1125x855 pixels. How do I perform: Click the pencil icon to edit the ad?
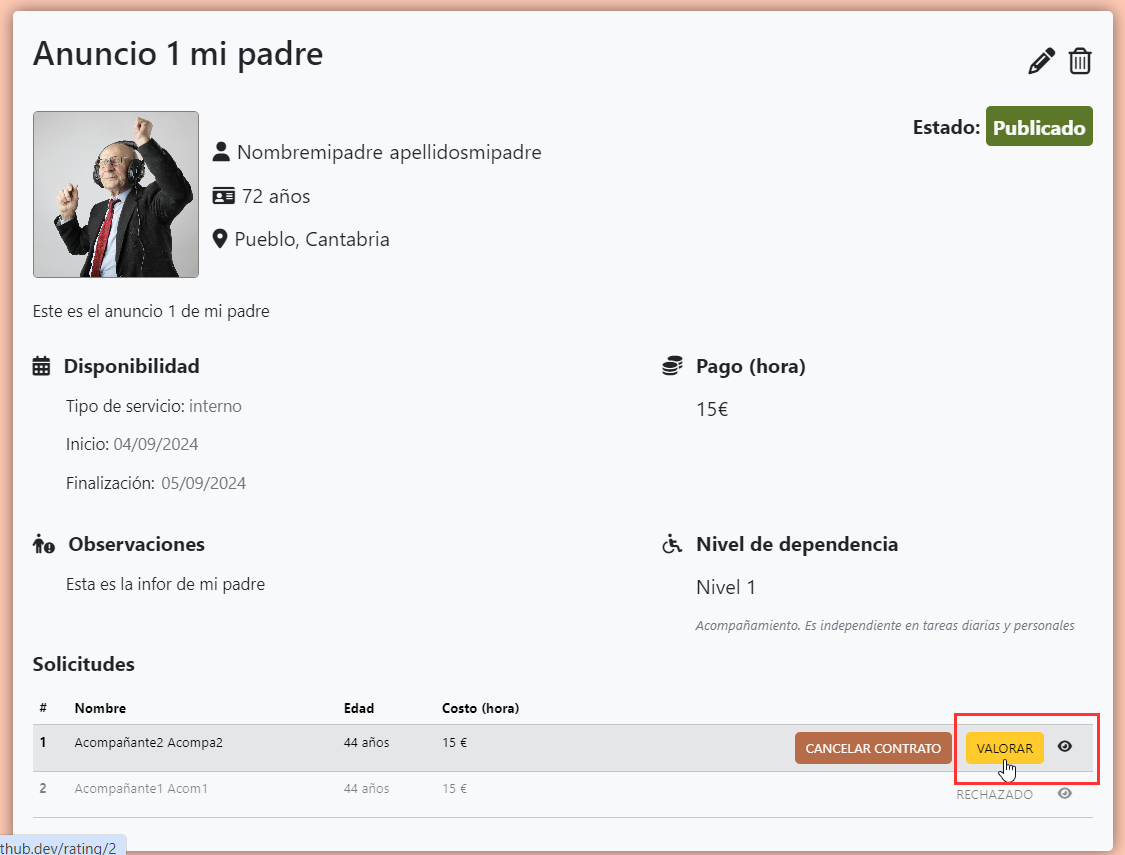point(1040,61)
